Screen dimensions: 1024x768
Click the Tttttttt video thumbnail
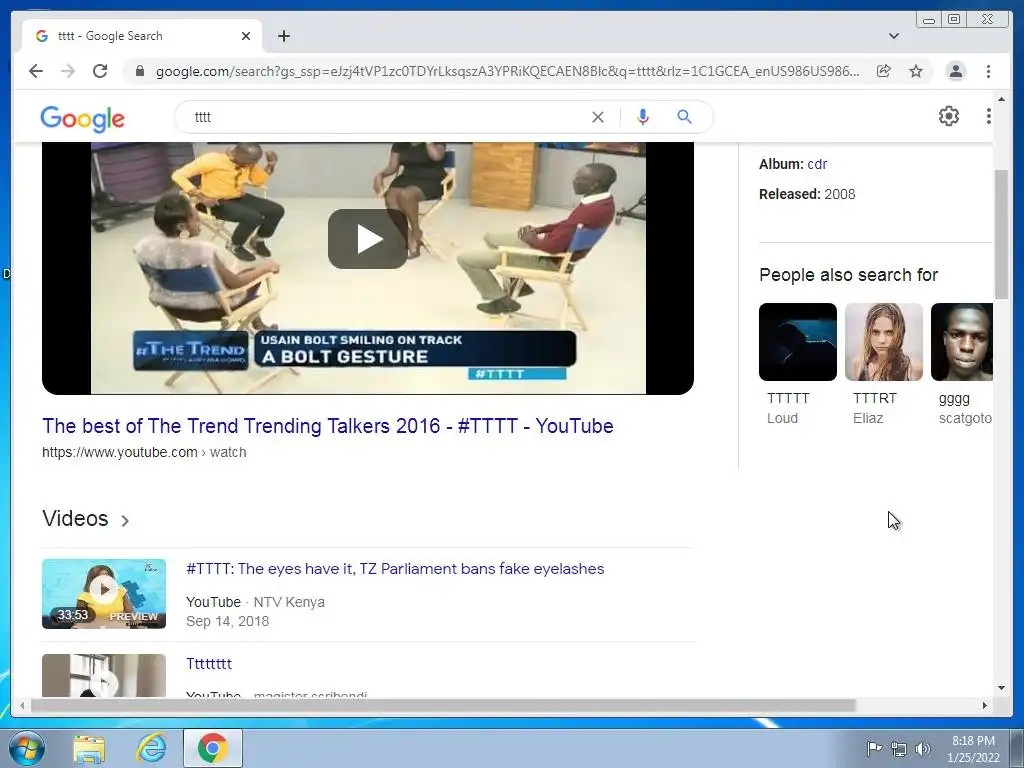(104, 675)
